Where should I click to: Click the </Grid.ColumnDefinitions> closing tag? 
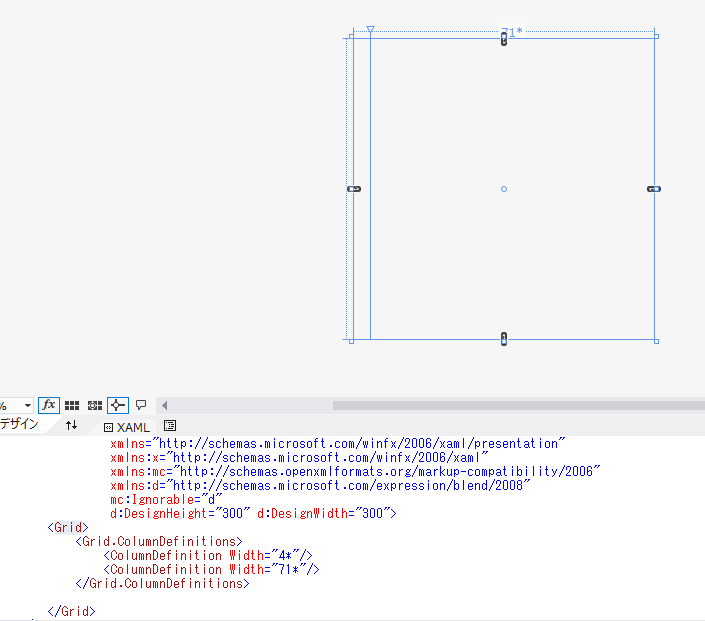162,583
